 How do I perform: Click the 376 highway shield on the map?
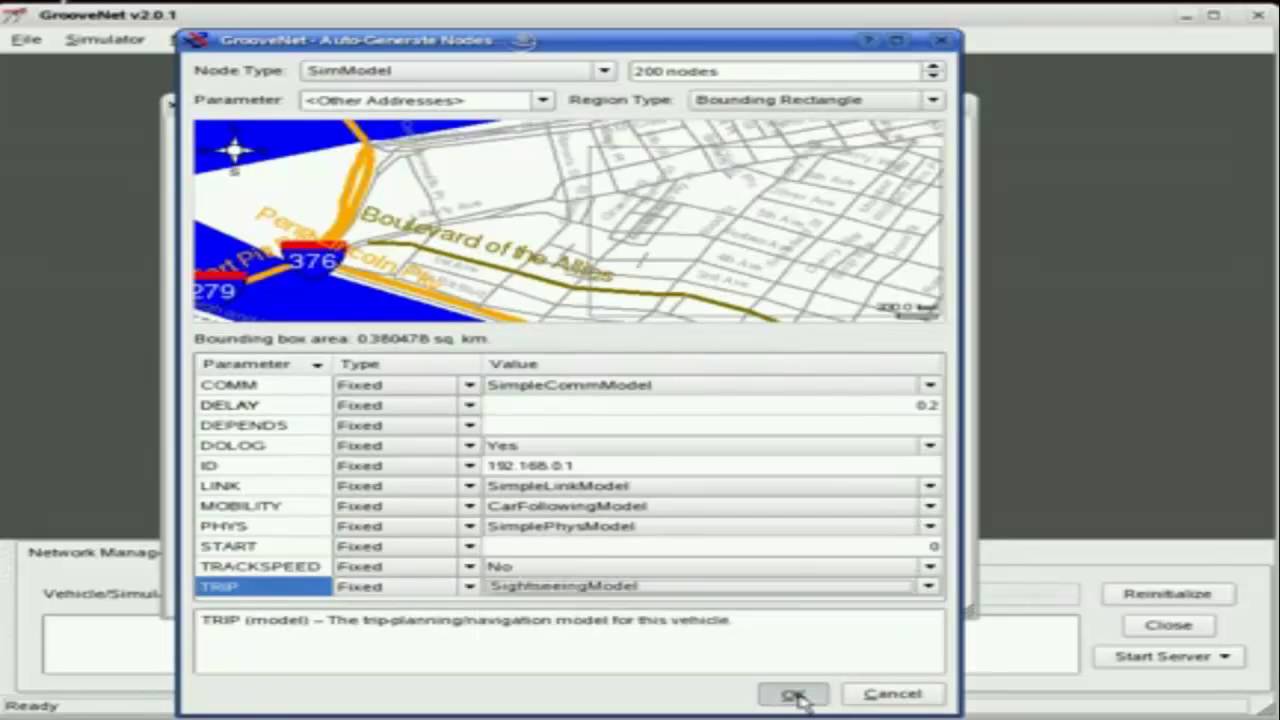pos(312,259)
